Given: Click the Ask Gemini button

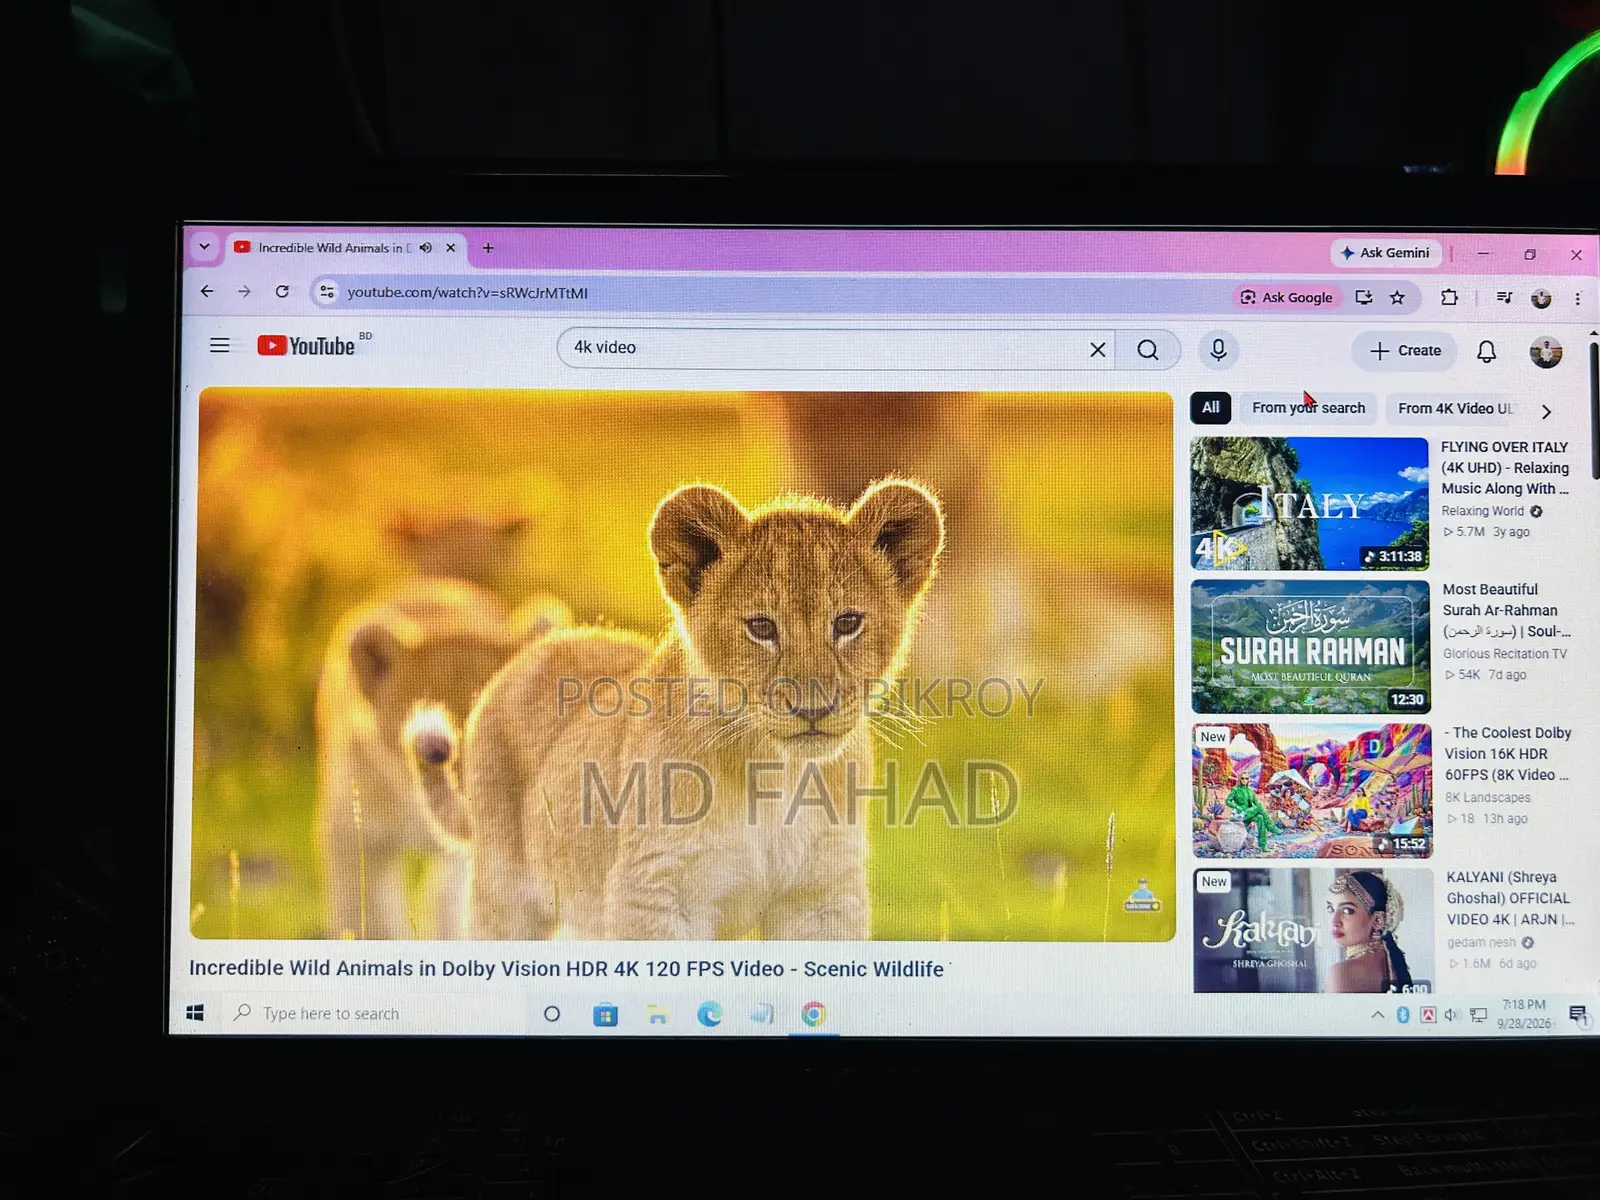Looking at the screenshot, I should (1386, 253).
